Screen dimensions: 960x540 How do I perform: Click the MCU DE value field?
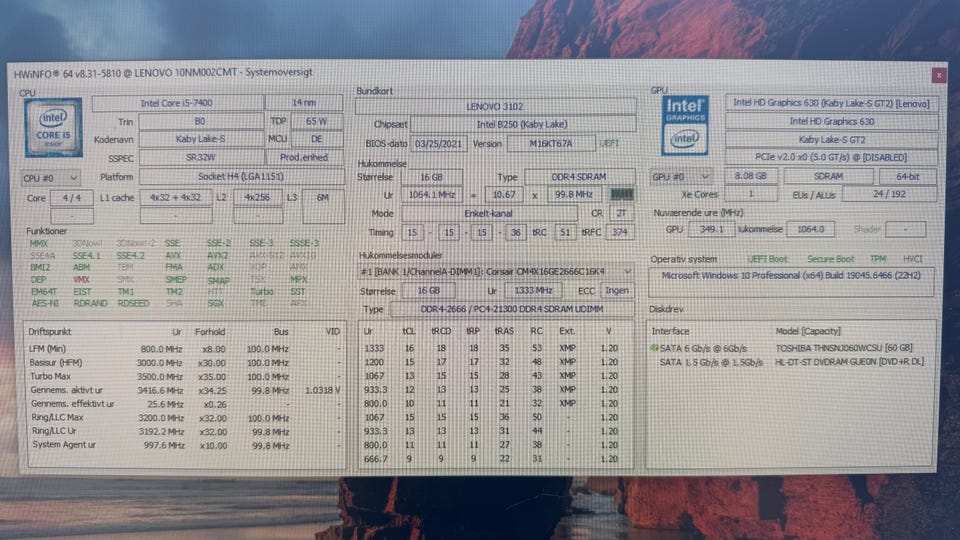pos(317,139)
